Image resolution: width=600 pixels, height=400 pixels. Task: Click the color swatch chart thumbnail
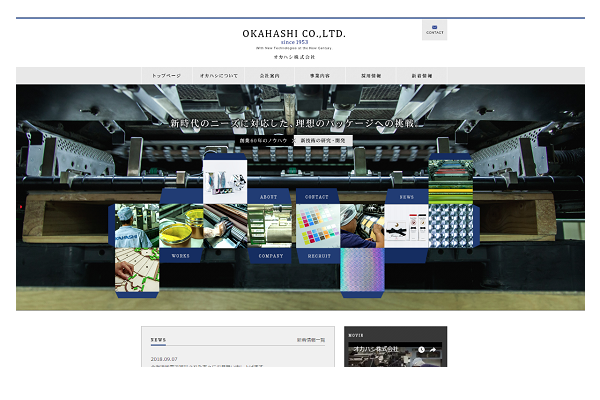[x=317, y=226]
